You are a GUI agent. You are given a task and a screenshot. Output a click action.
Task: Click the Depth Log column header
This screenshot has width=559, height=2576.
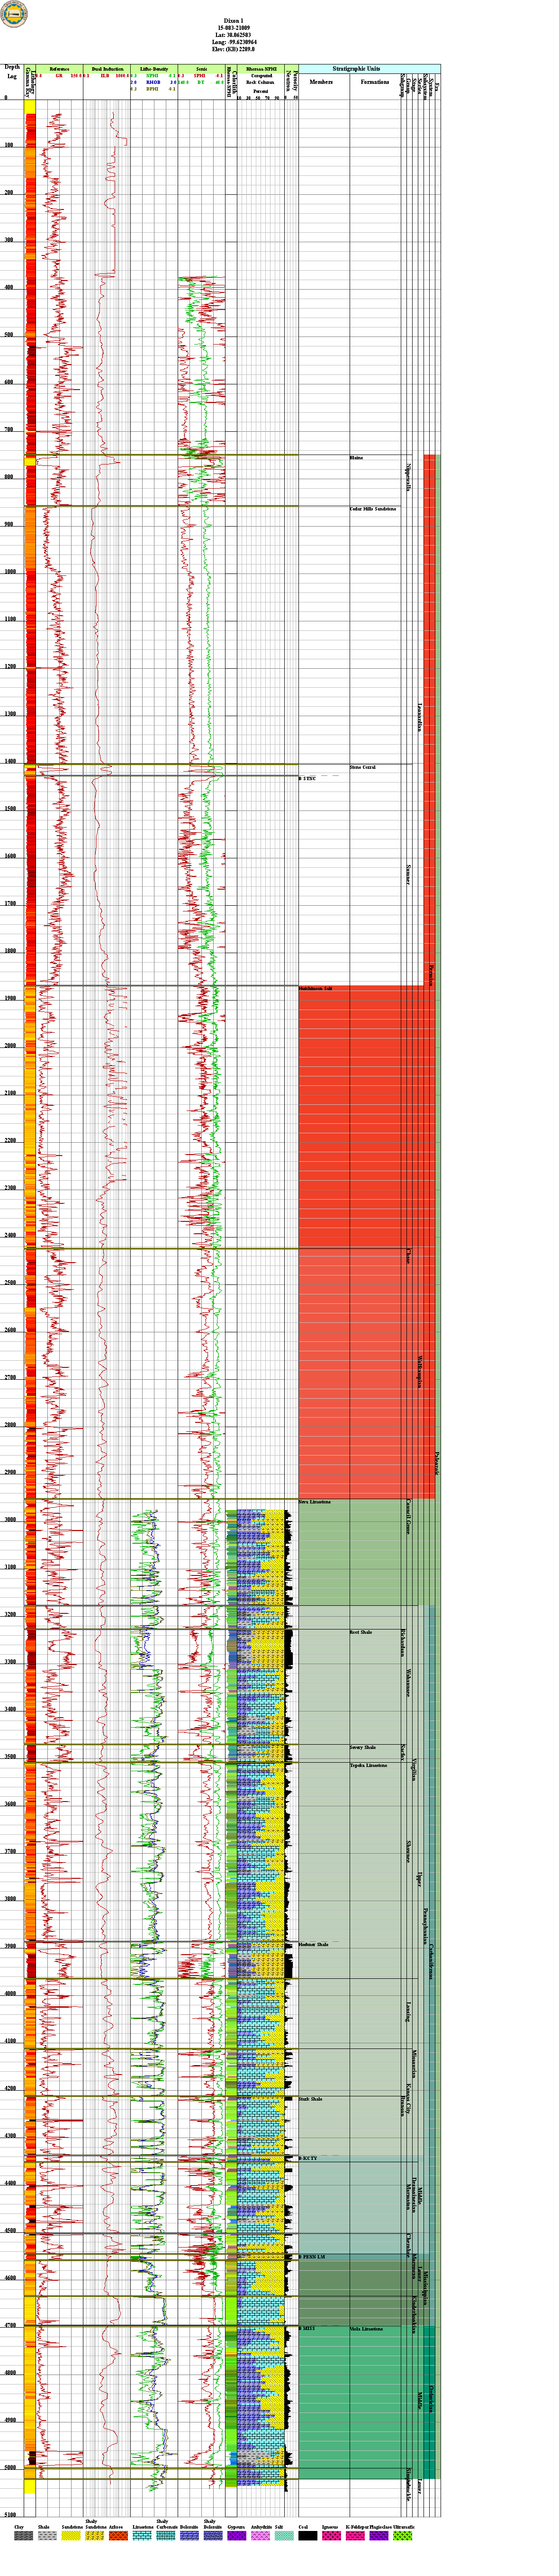pos(12,71)
